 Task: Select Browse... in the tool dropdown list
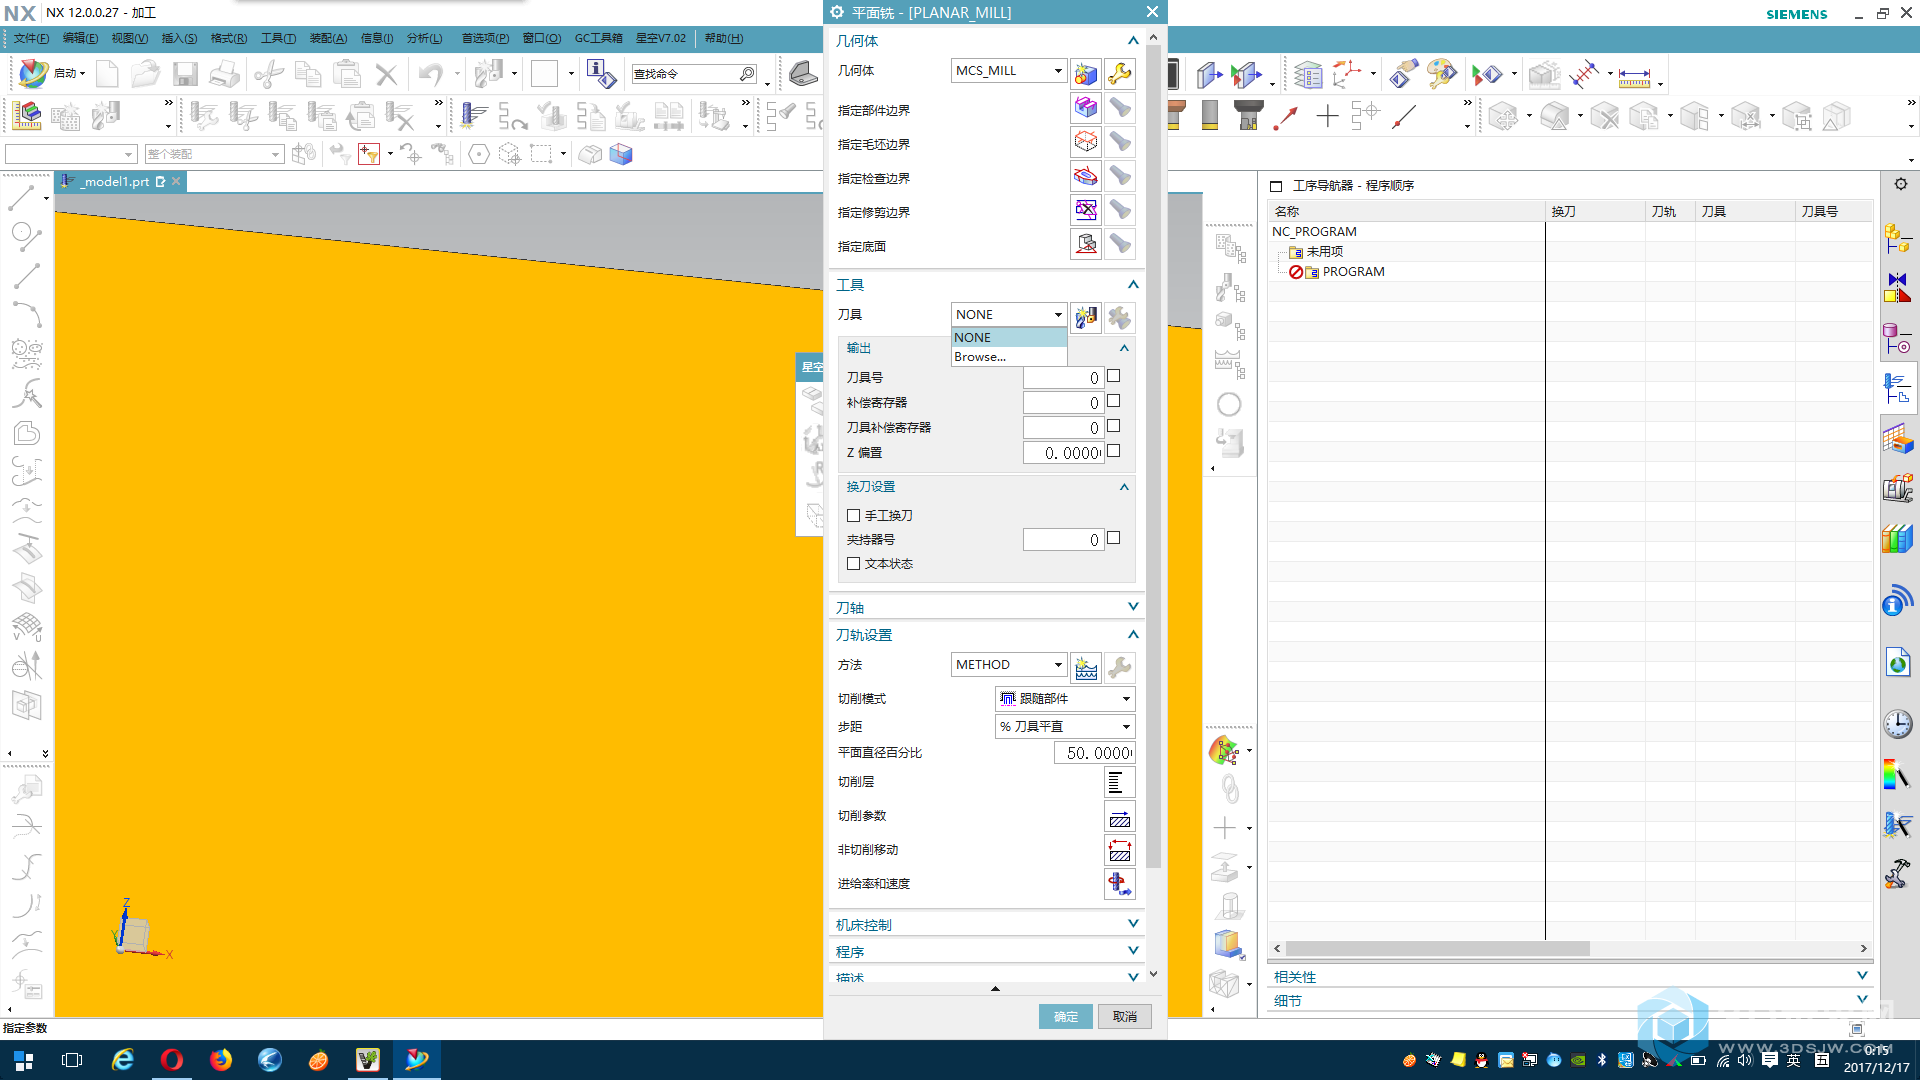[1009, 357]
